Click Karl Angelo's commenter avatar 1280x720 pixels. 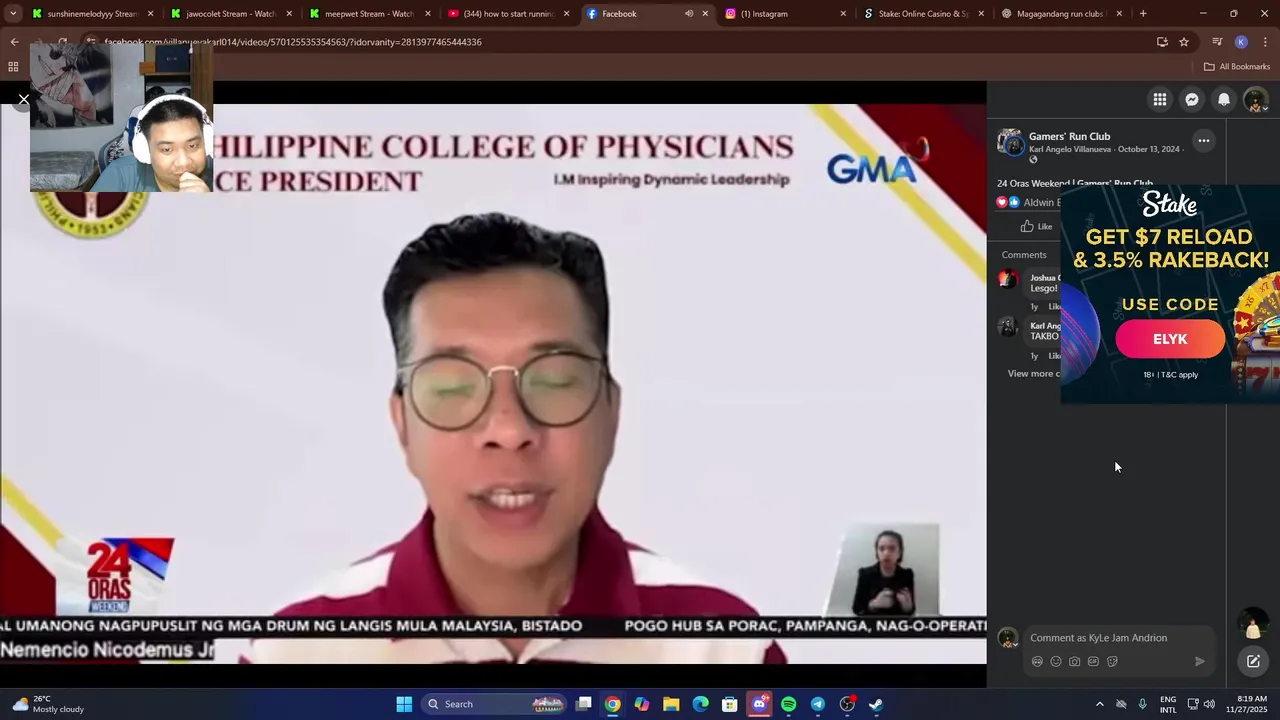click(x=1008, y=327)
